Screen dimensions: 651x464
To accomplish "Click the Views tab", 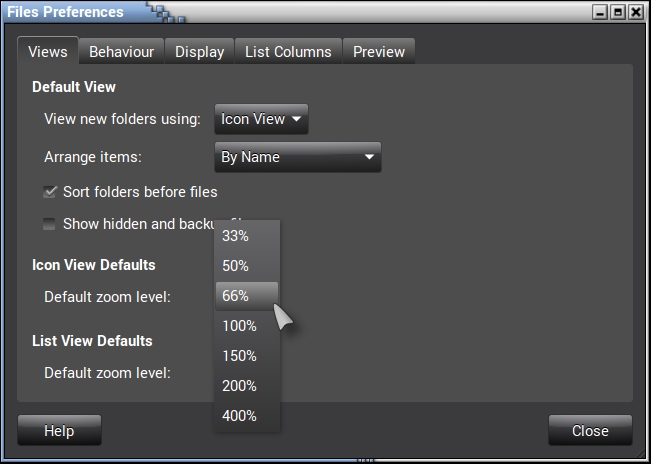I will (48, 52).
